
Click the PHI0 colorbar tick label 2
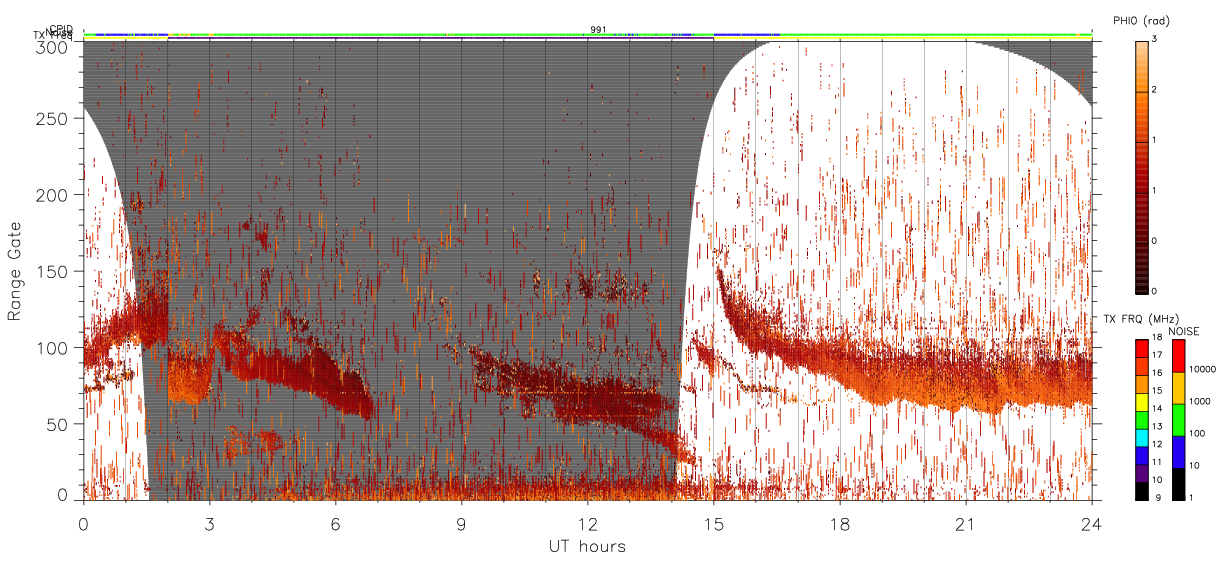point(1154,90)
